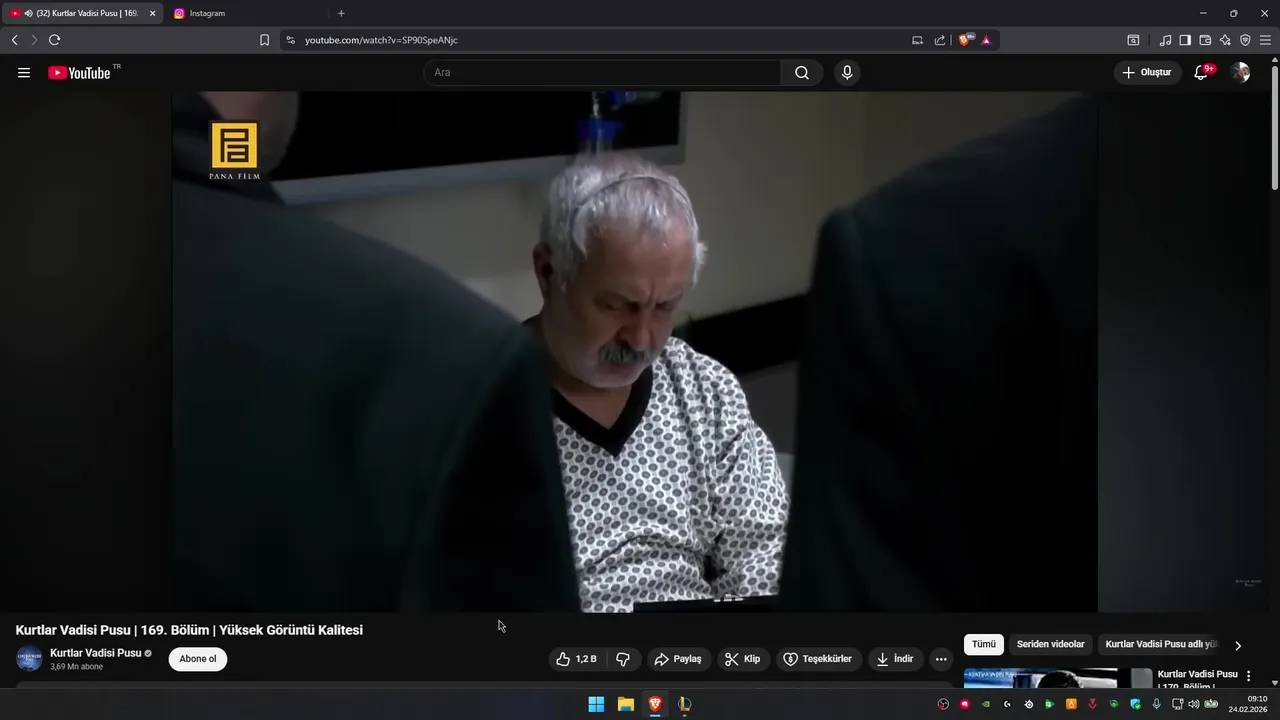Image resolution: width=1280 pixels, height=720 pixels.
Task: Open Leo AI sparkle icon
Action: [1225, 40]
